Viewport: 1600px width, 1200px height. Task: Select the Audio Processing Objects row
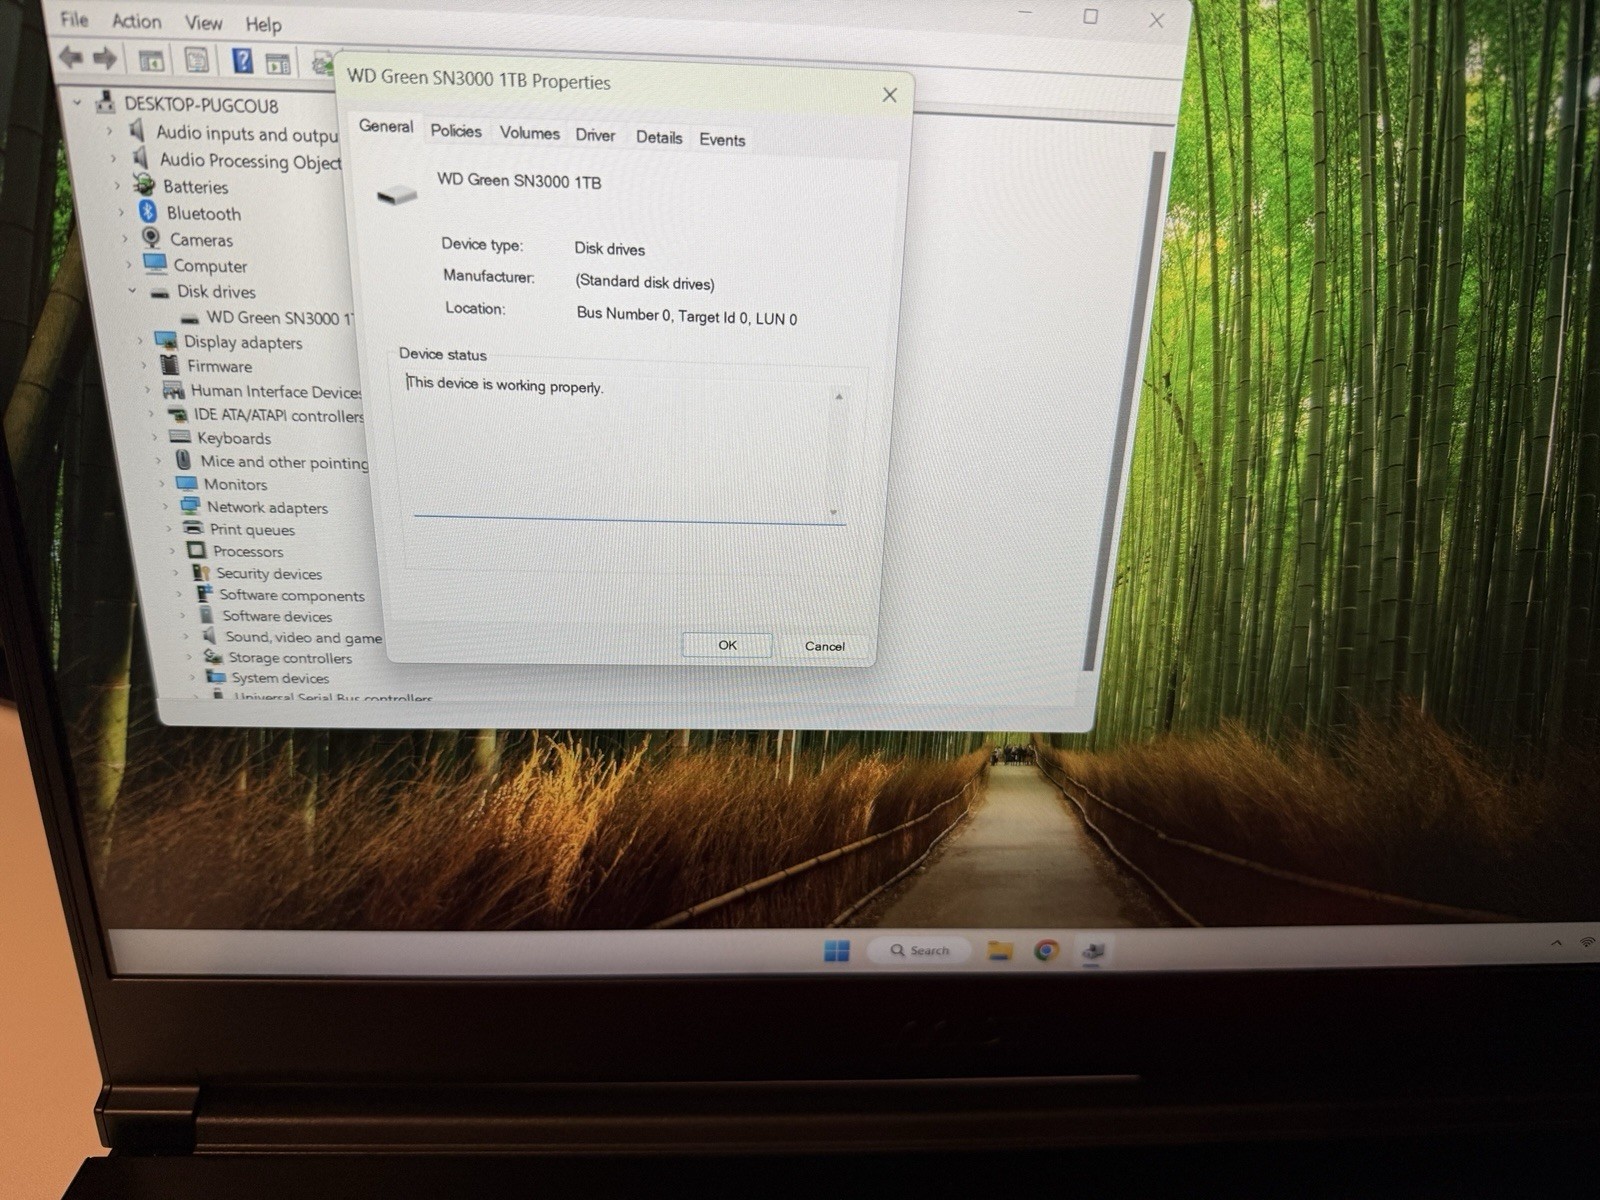coord(237,160)
